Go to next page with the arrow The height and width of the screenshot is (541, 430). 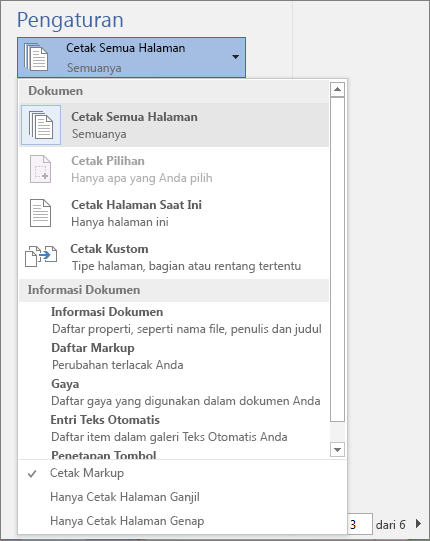(x=418, y=524)
